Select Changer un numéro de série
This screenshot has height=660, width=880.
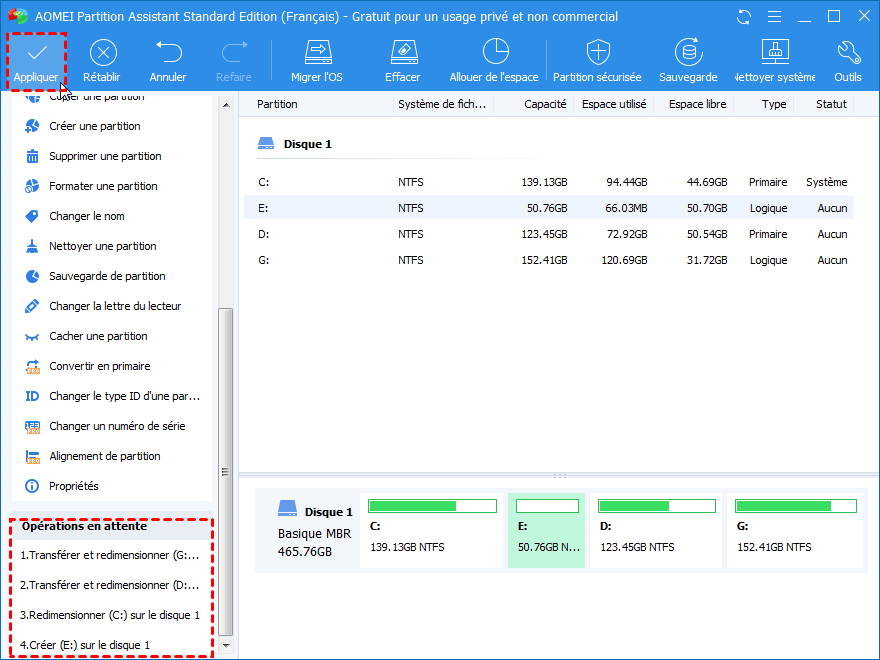click(x=117, y=427)
